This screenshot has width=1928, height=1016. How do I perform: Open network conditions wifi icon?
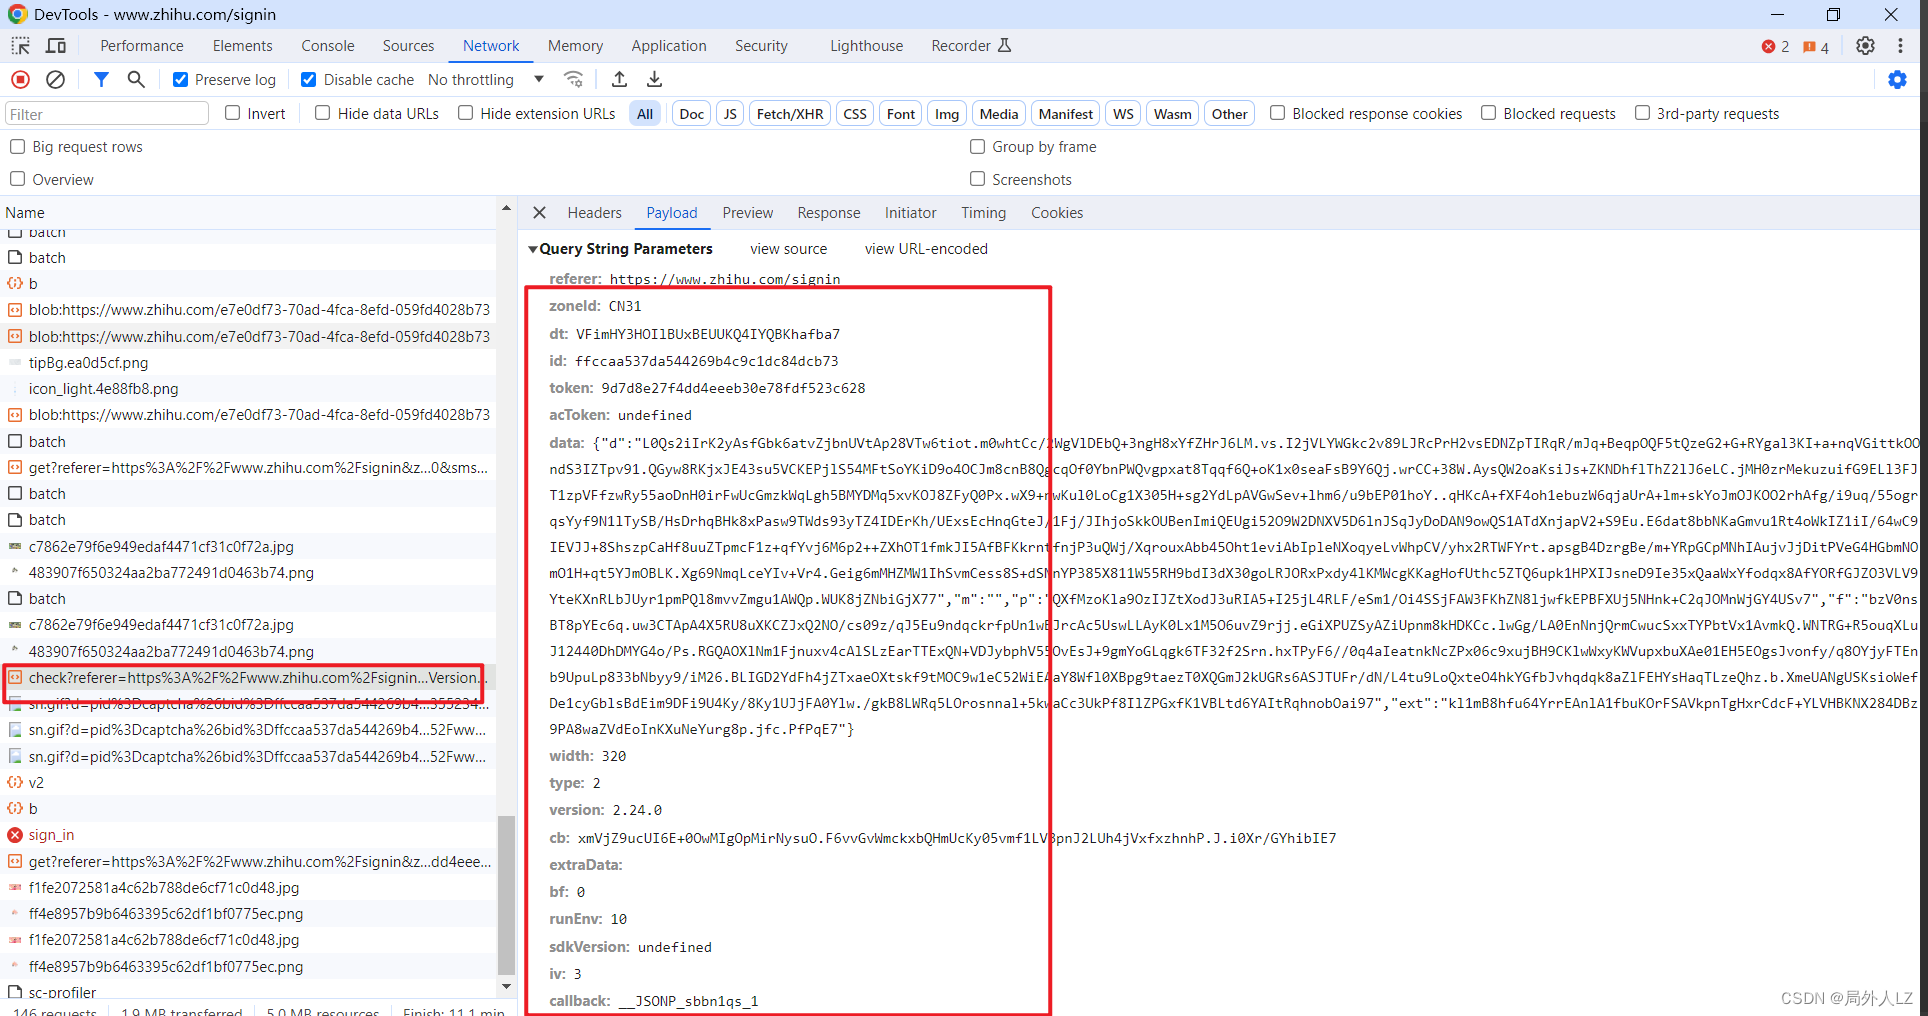[573, 80]
